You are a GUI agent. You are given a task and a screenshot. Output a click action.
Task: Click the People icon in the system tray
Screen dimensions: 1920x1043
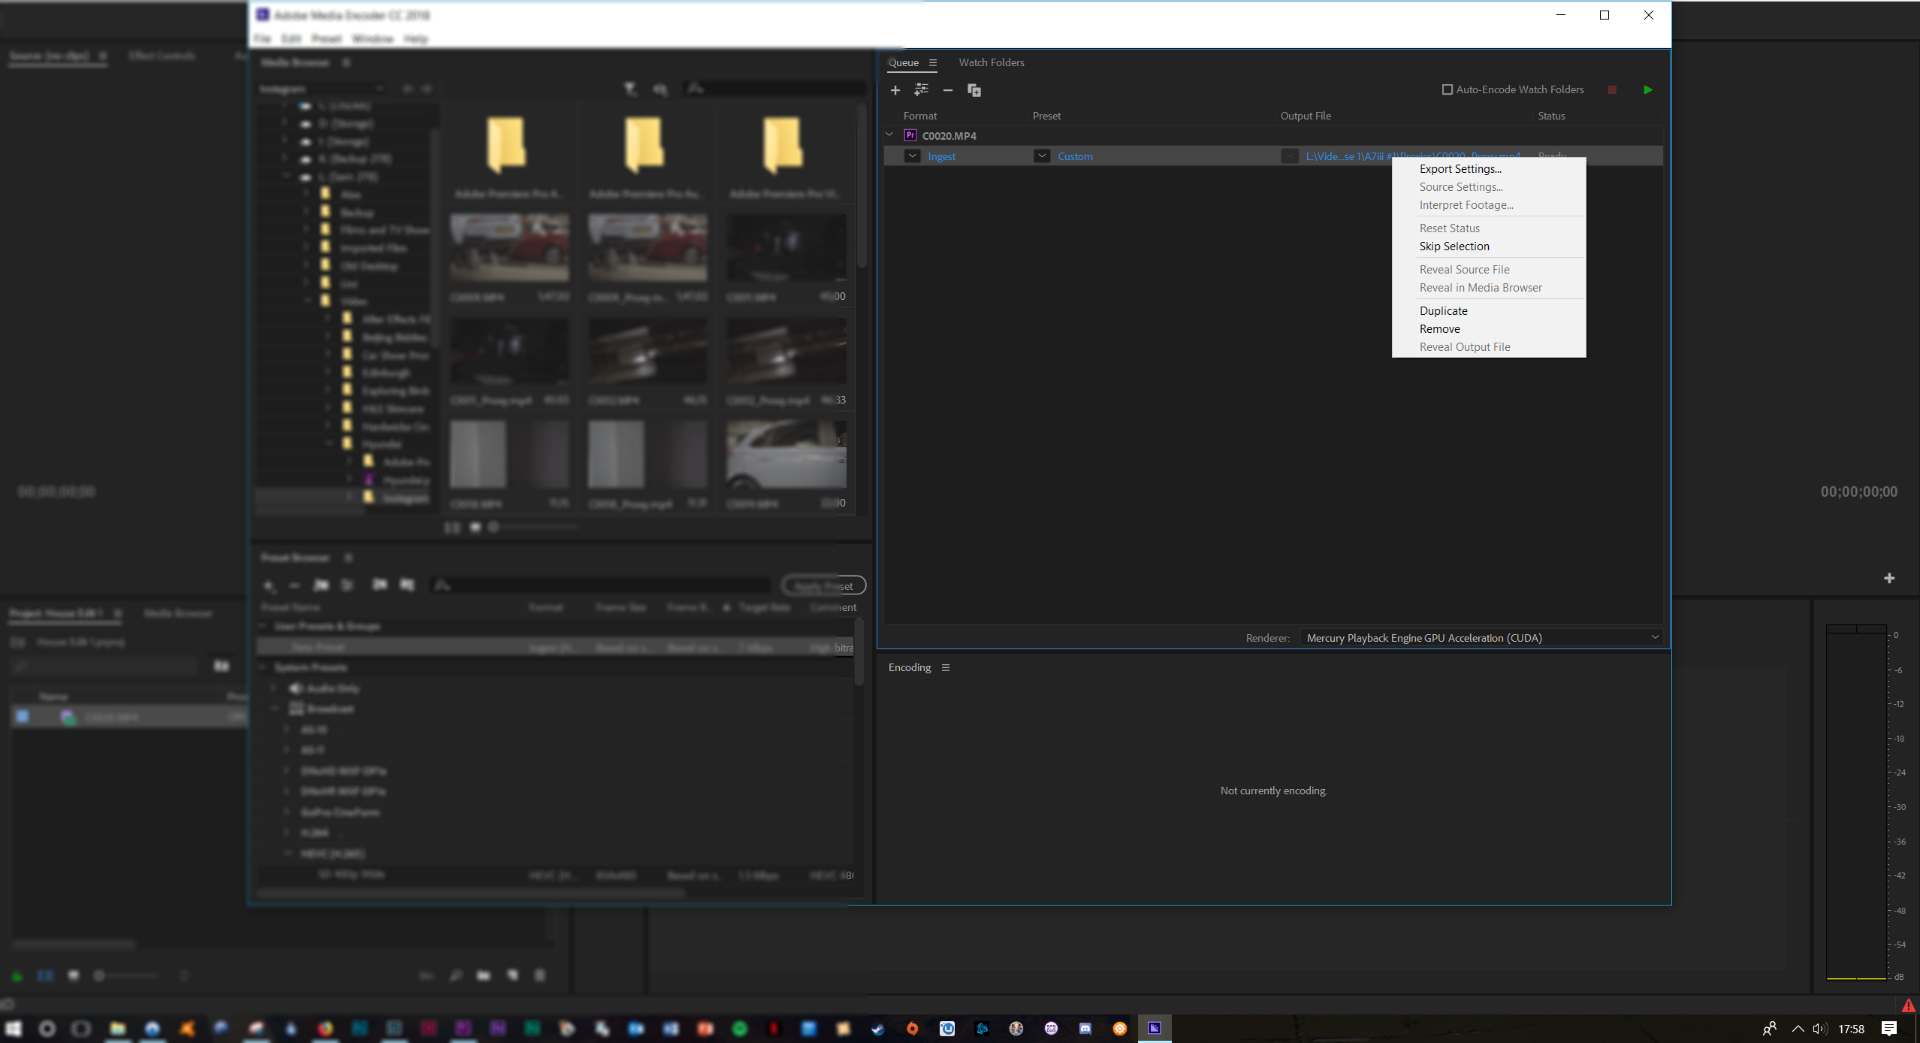pos(1769,1028)
